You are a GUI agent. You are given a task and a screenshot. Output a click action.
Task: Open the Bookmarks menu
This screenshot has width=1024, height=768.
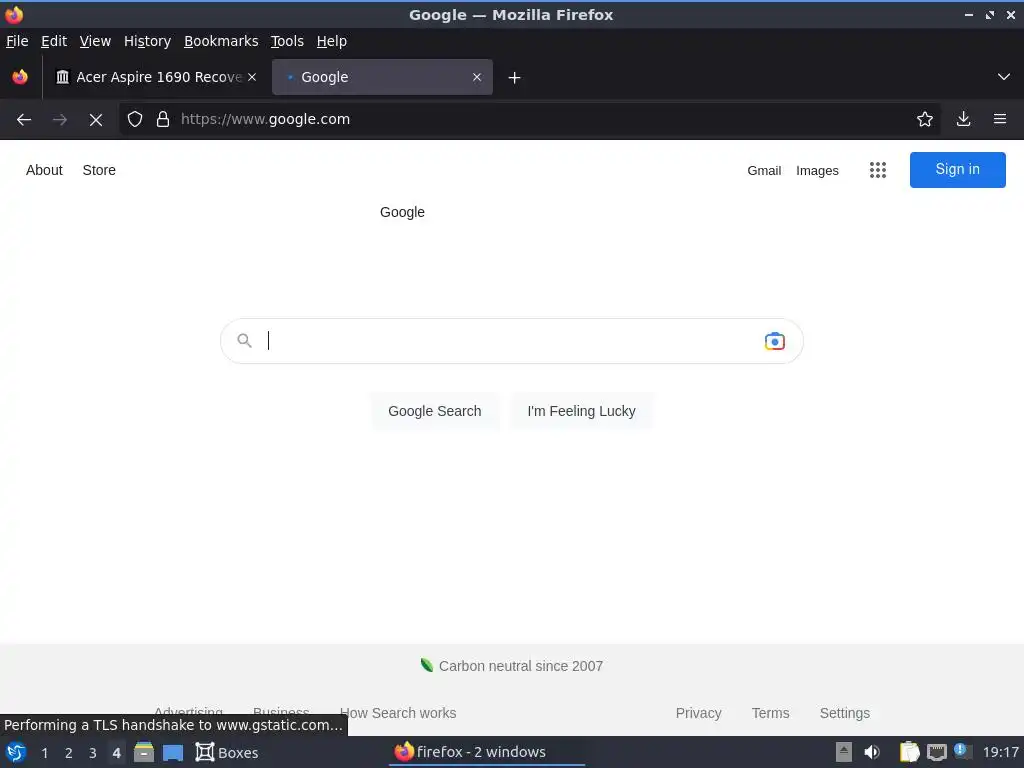click(221, 41)
